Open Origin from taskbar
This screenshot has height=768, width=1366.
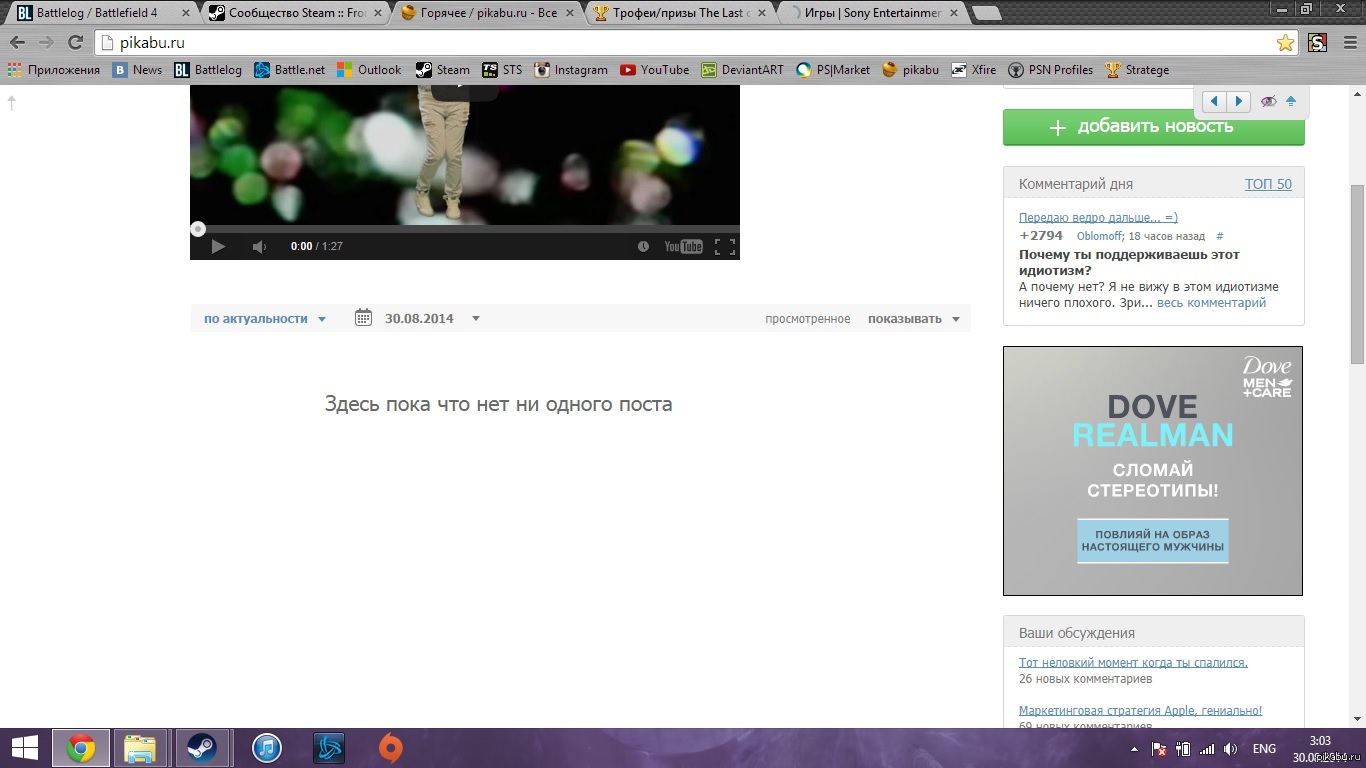click(x=390, y=748)
